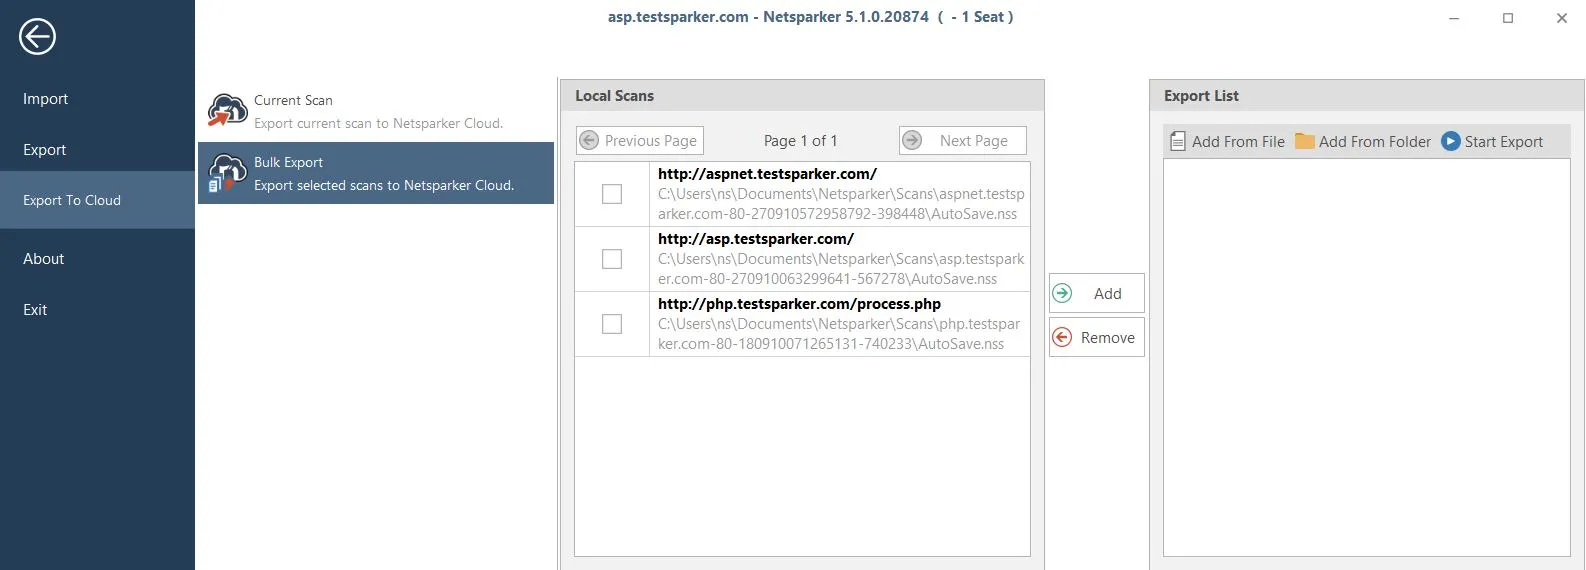The width and height of the screenshot is (1586, 570).
Task: Click Add From Folder label
Action: [1375, 142]
